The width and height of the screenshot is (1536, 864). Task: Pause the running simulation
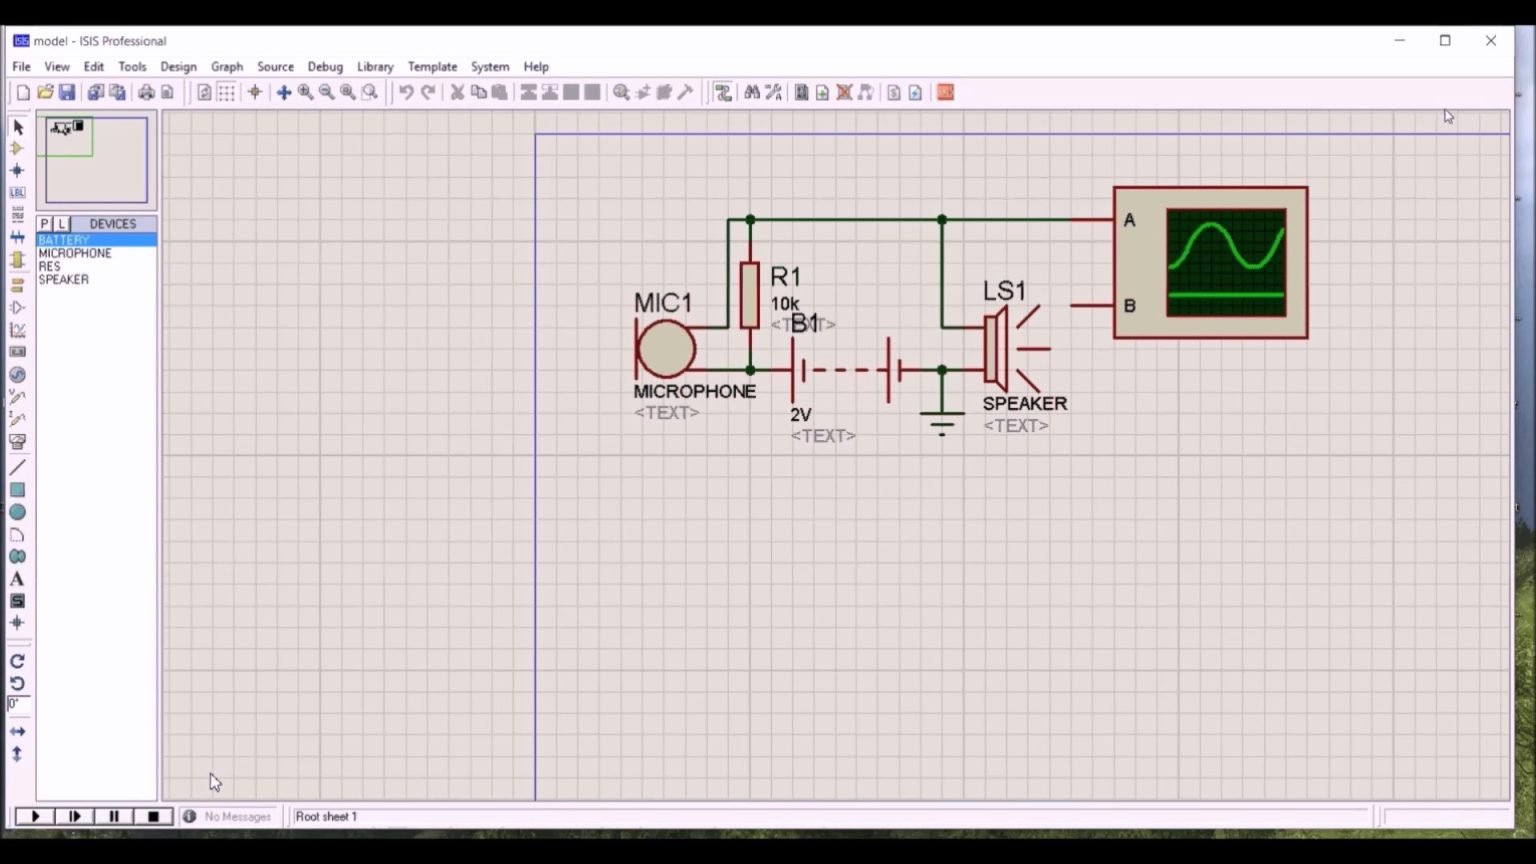114,816
